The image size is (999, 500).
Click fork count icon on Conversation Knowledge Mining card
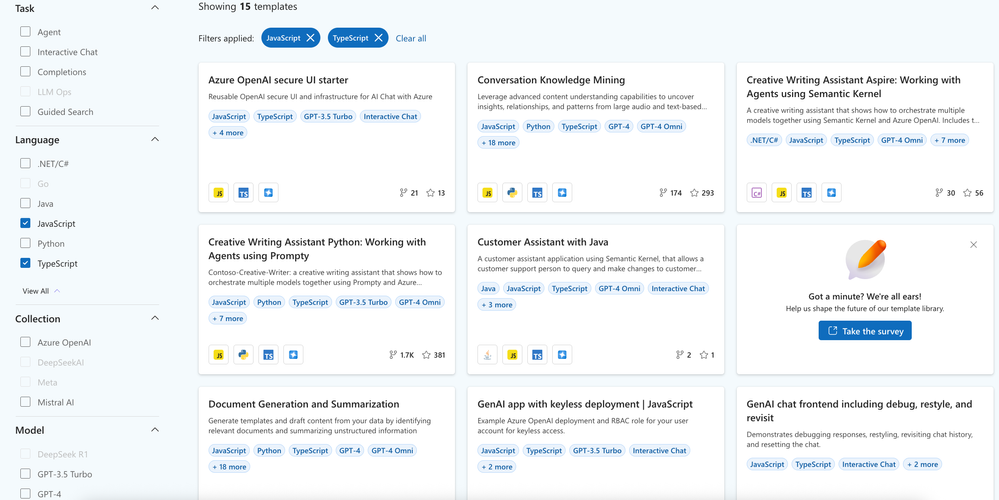663,193
